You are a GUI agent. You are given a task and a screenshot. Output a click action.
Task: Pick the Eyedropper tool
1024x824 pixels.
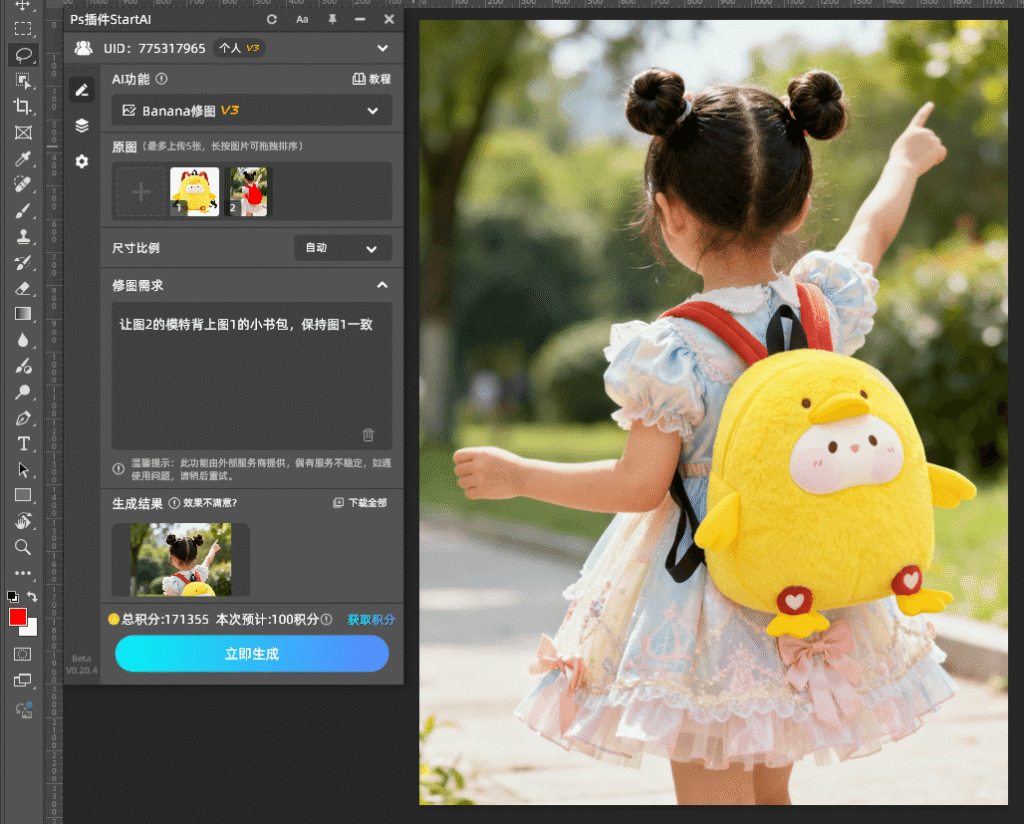(23, 159)
